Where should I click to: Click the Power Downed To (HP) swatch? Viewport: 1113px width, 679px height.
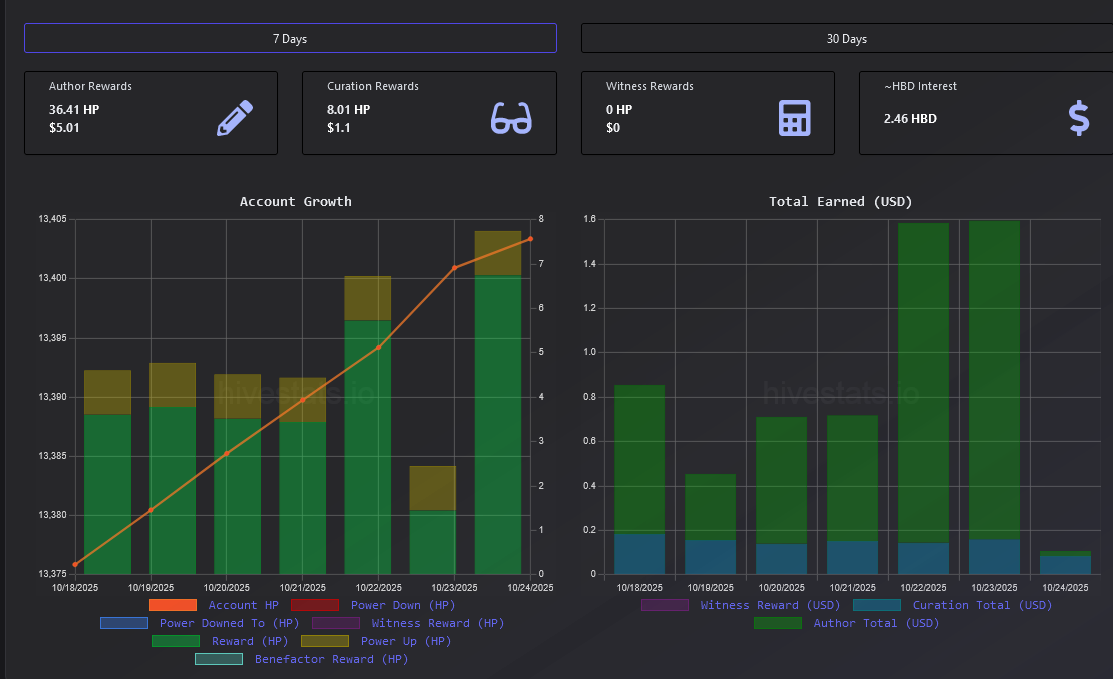(x=124, y=623)
